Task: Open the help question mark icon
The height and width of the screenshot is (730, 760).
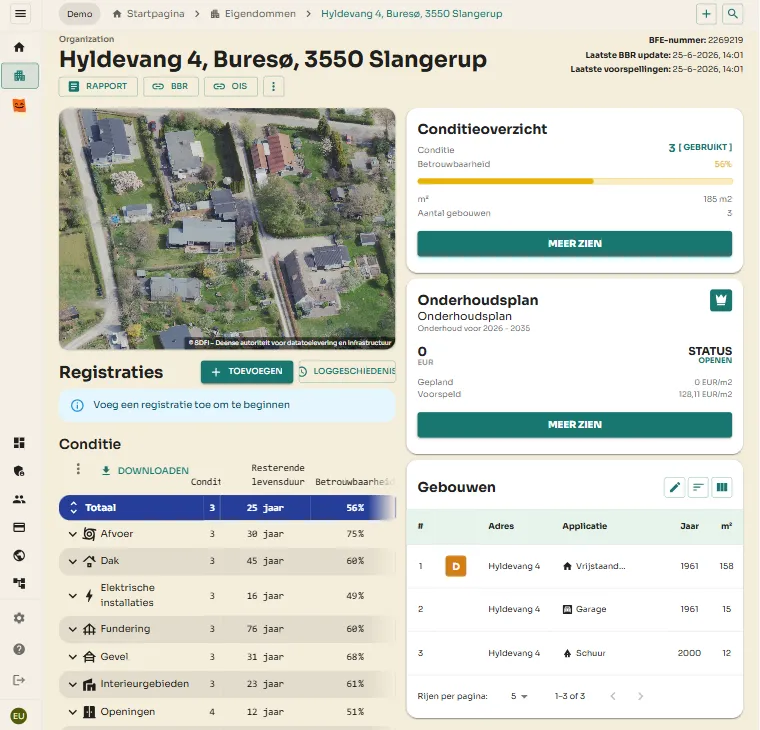Action: tap(19, 649)
